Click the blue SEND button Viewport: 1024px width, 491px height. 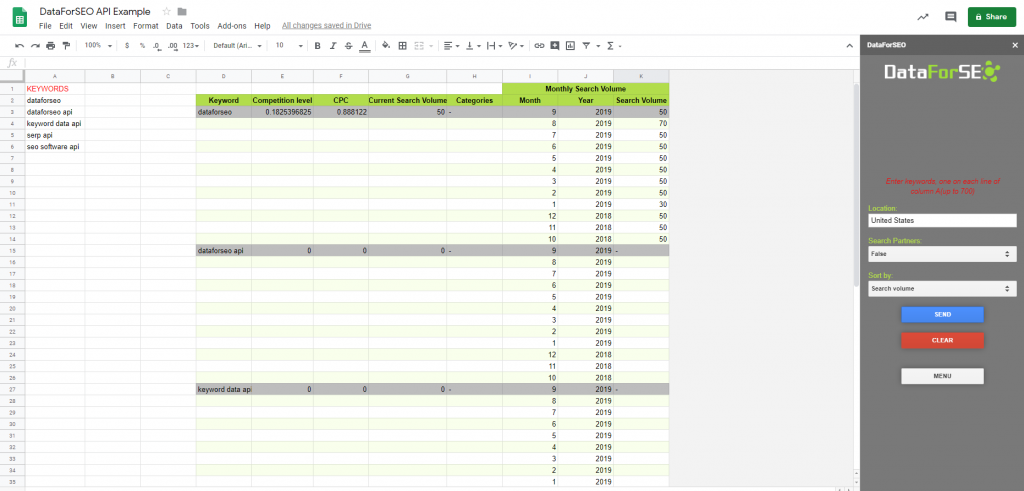[x=942, y=315]
